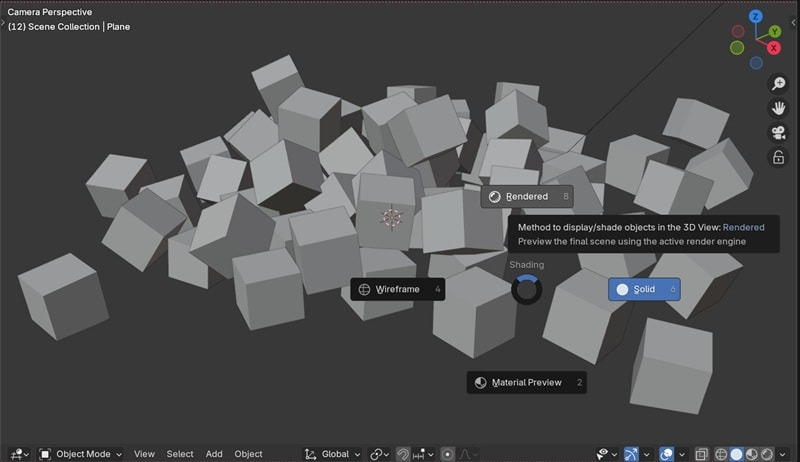Screen dimensions: 800x462
Task: Click the negative Y axis circle on the gizmo
Action: 737,48
